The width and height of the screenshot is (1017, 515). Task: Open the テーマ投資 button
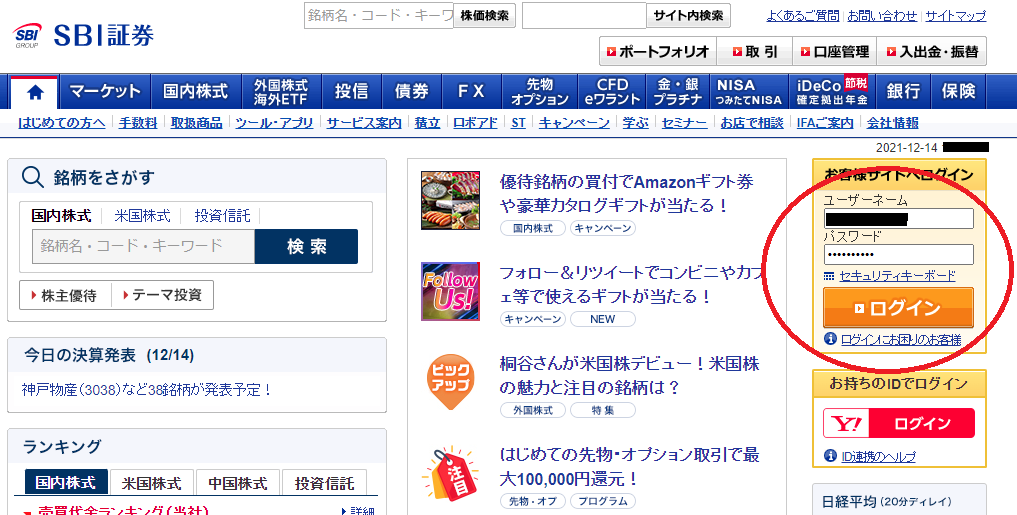pyautogui.click(x=163, y=295)
